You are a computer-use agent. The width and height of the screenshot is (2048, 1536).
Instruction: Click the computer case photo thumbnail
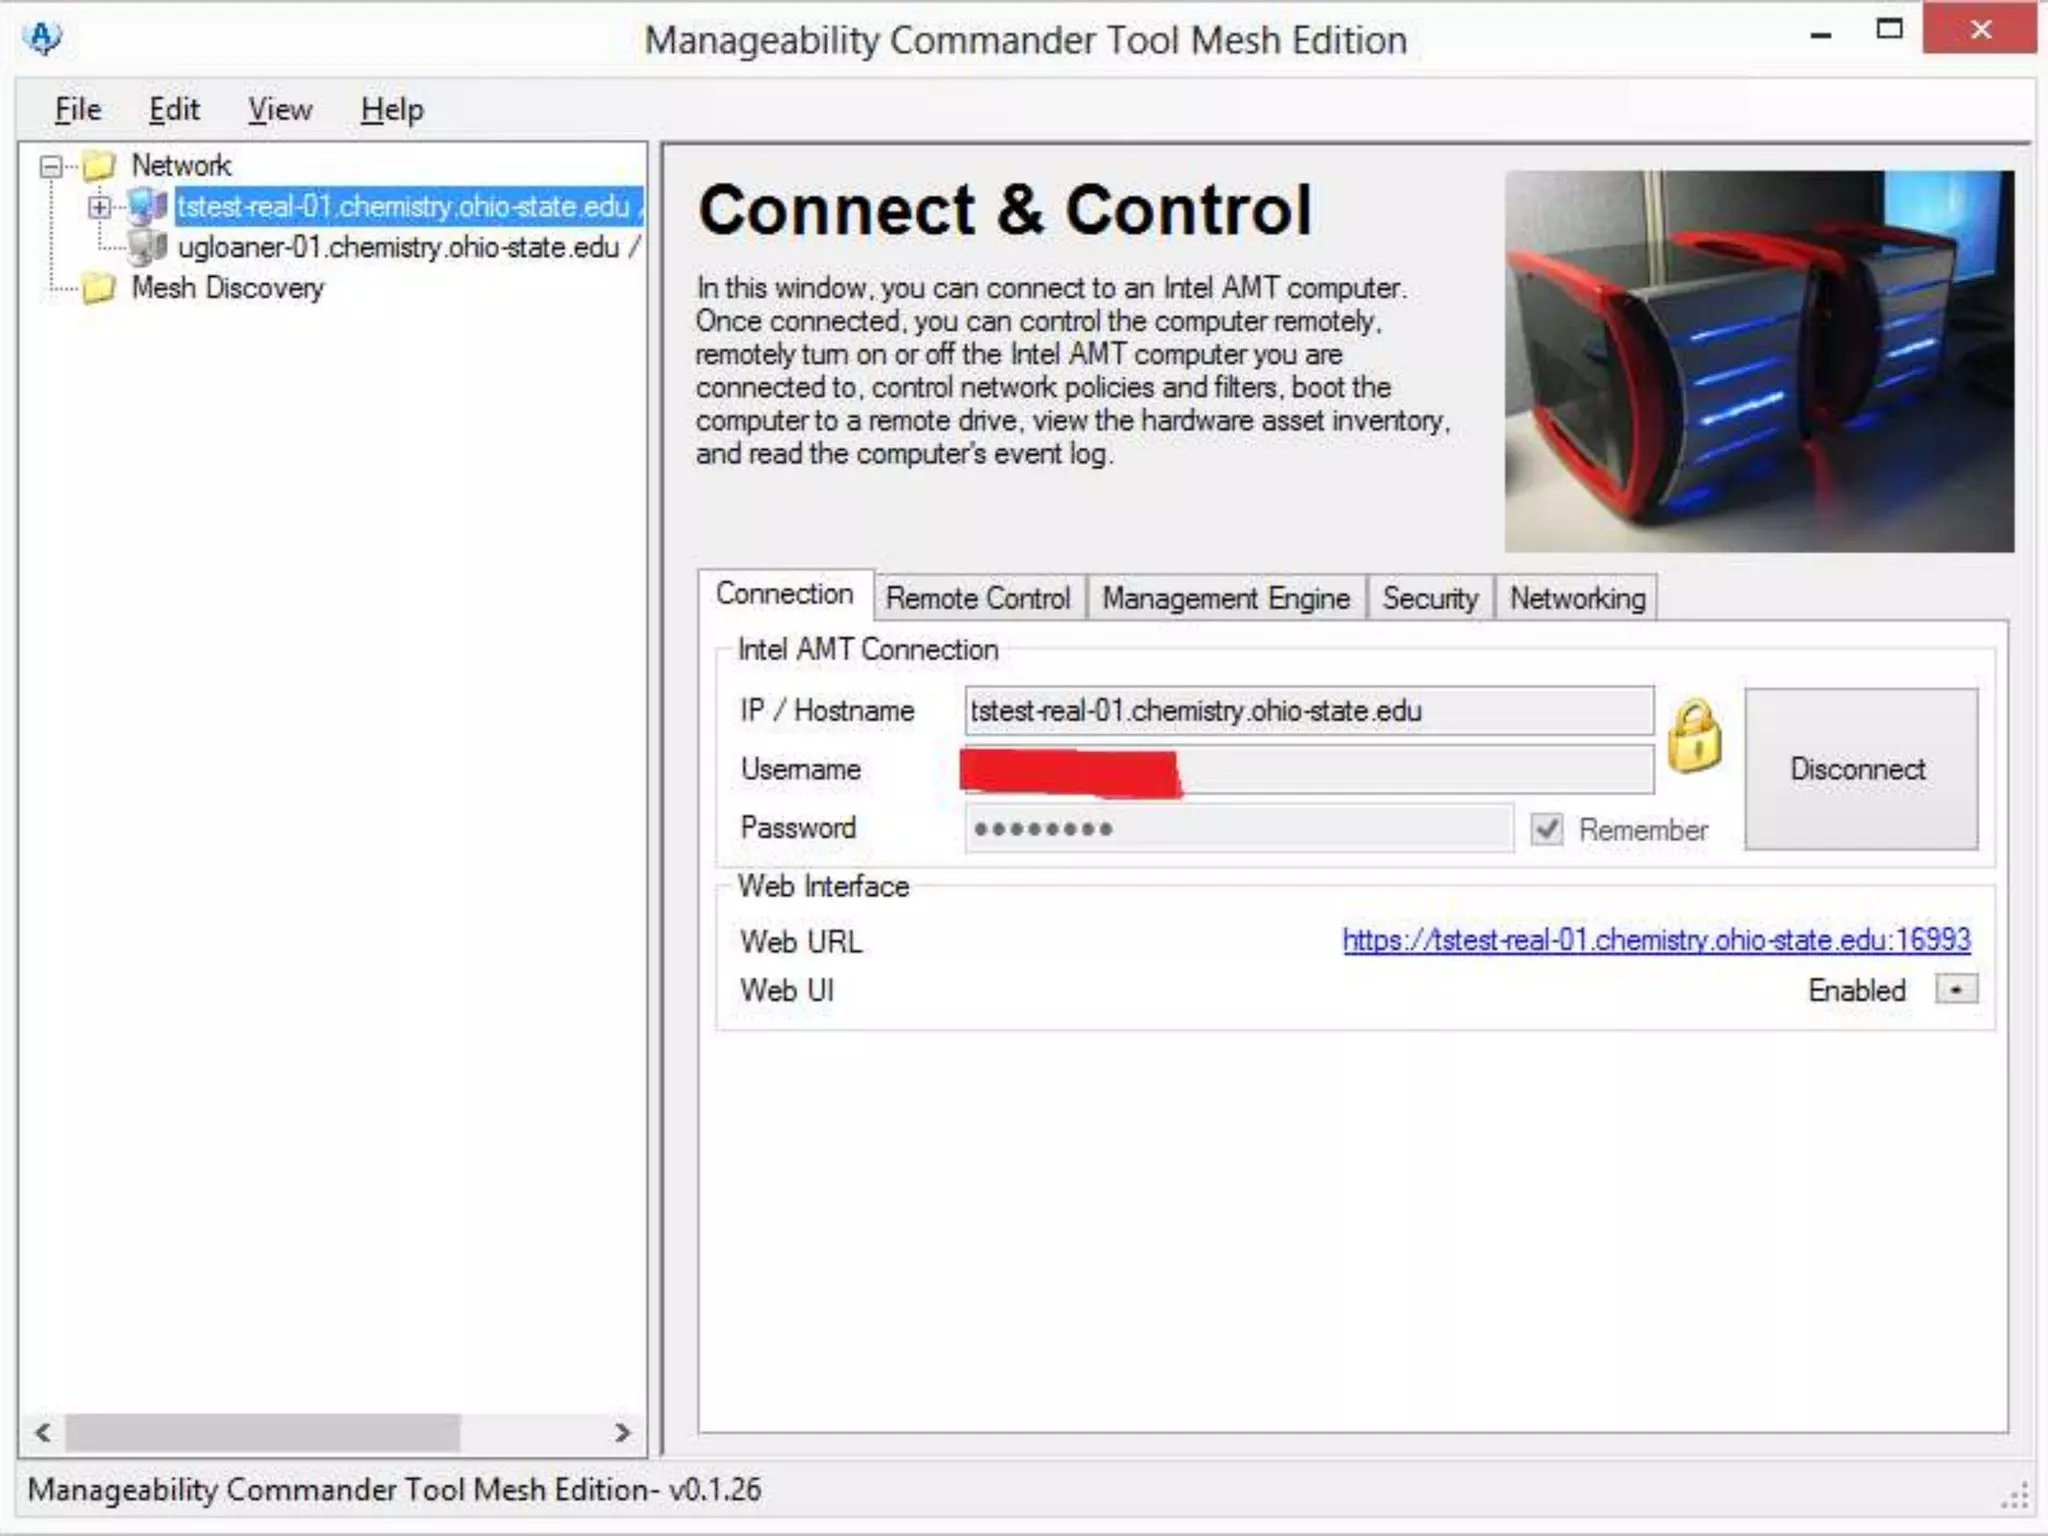pyautogui.click(x=1759, y=361)
